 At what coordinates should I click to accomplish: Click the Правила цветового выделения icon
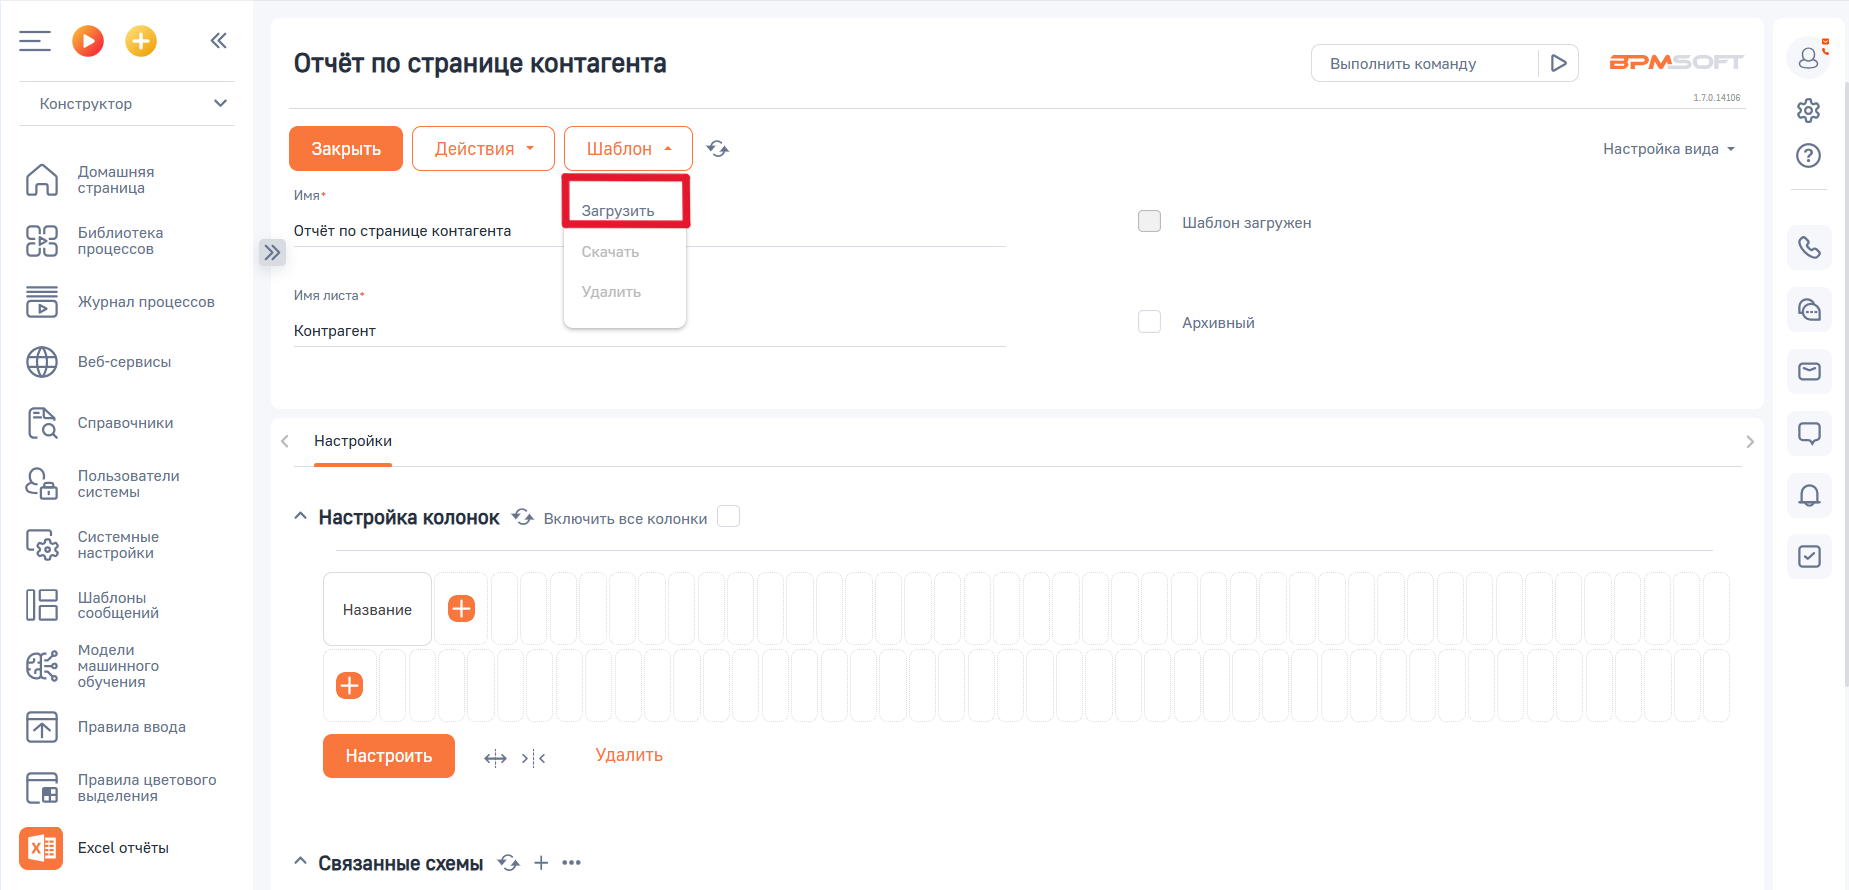(42, 788)
